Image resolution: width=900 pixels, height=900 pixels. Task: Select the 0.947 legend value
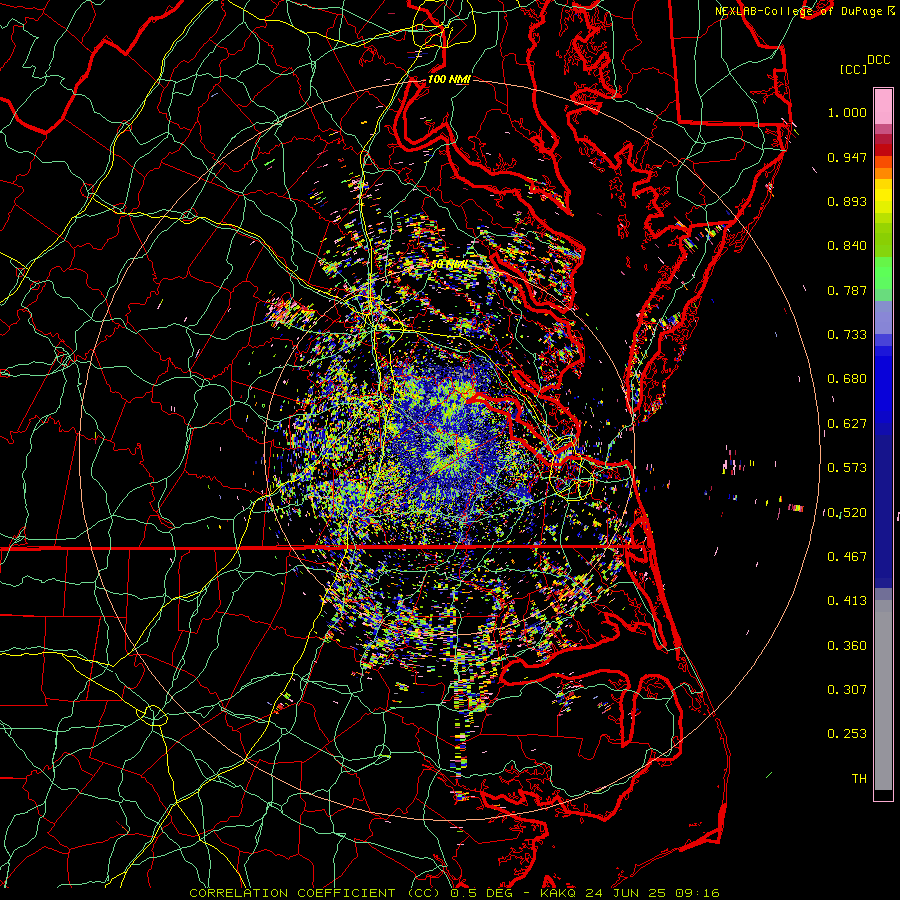(847, 157)
